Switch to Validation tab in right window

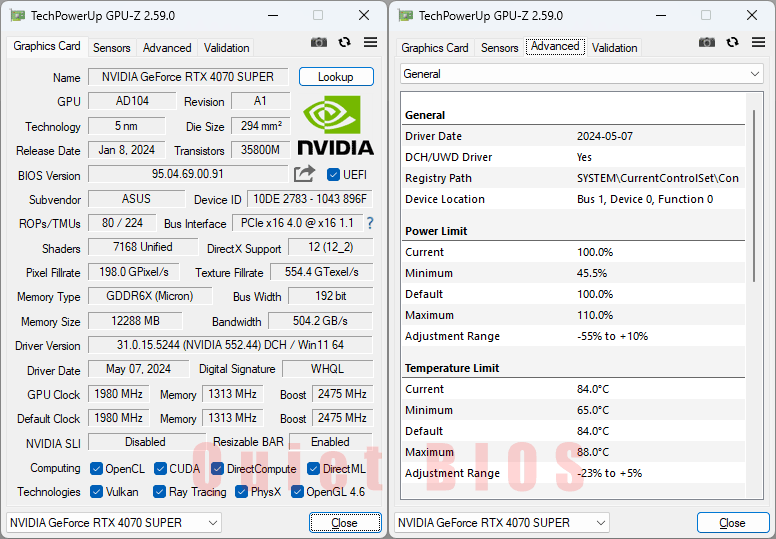pos(615,48)
